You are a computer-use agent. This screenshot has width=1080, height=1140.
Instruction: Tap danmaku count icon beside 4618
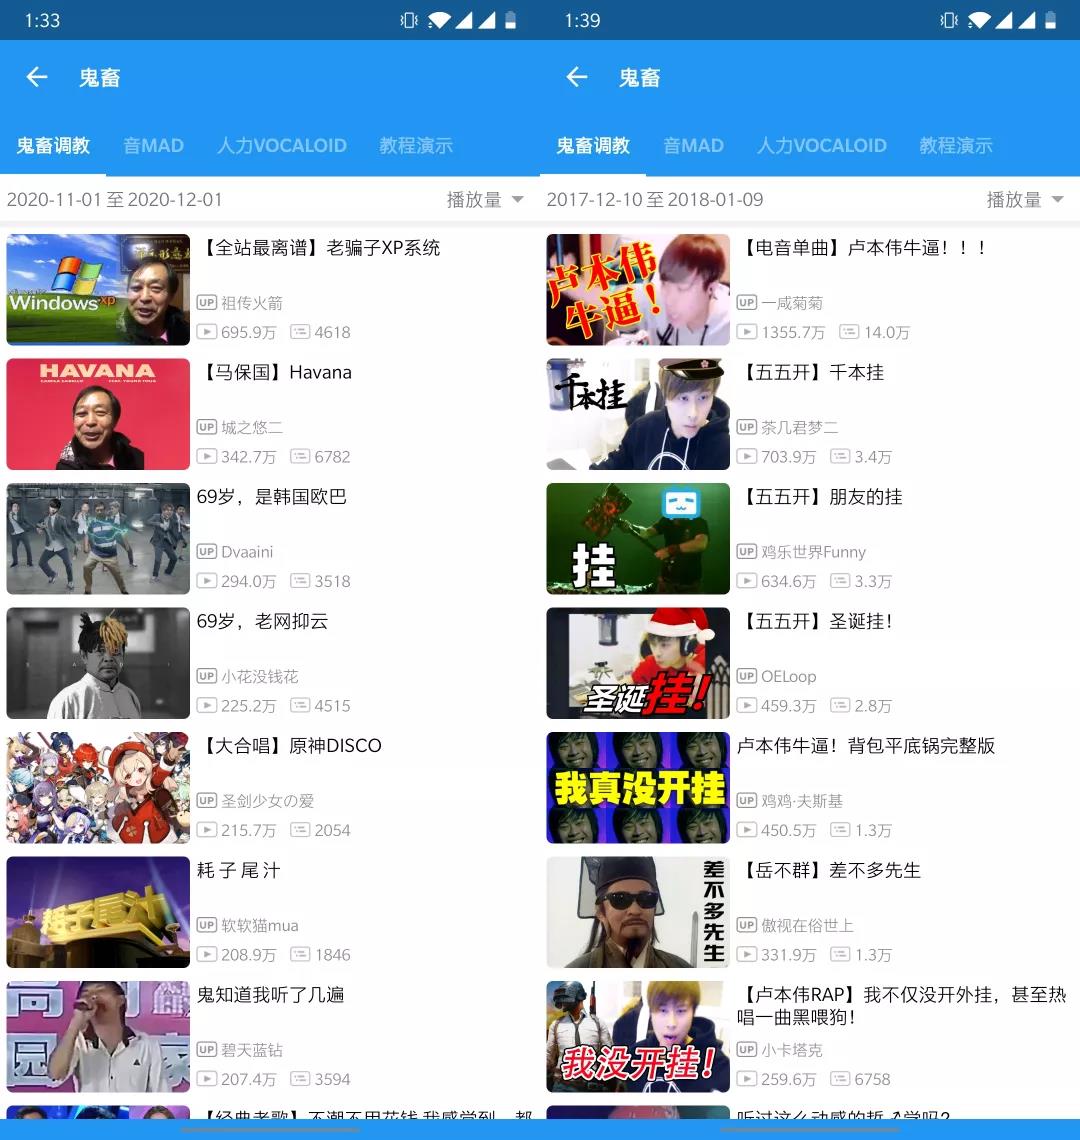300,332
